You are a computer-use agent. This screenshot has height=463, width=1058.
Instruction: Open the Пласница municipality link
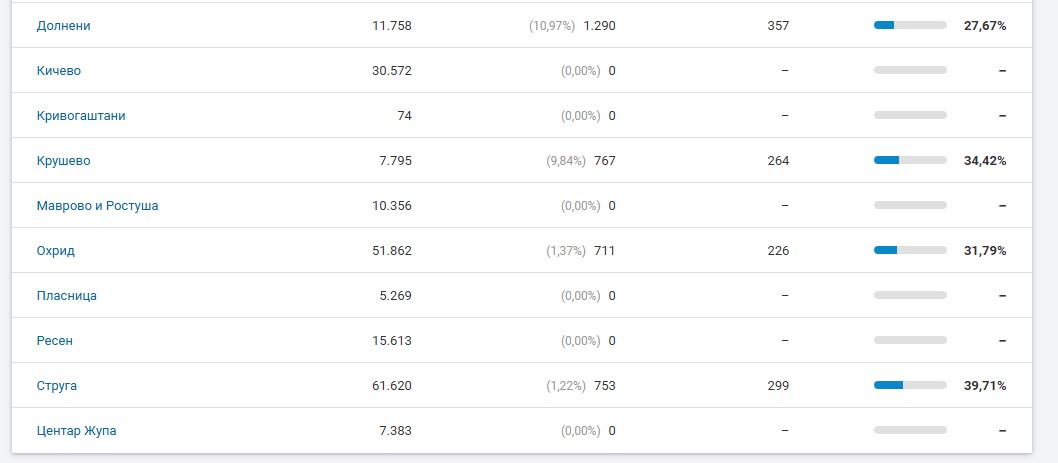(x=67, y=296)
